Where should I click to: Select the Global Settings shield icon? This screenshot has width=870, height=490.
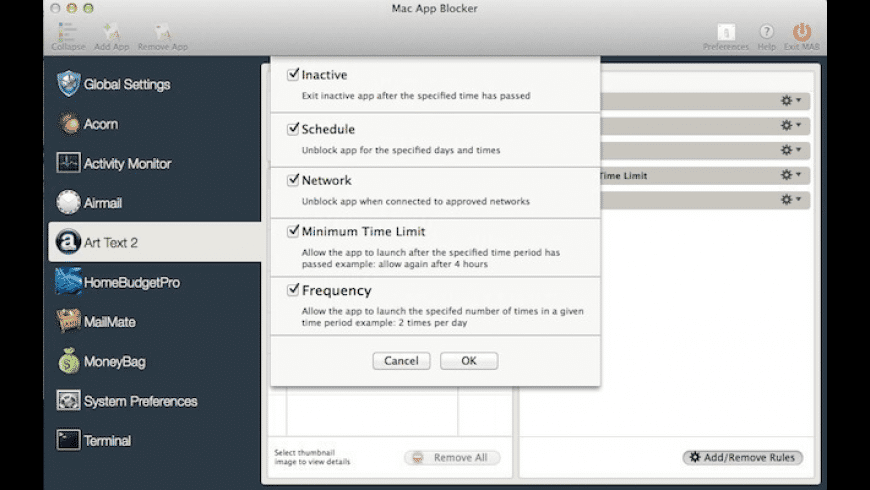68,84
